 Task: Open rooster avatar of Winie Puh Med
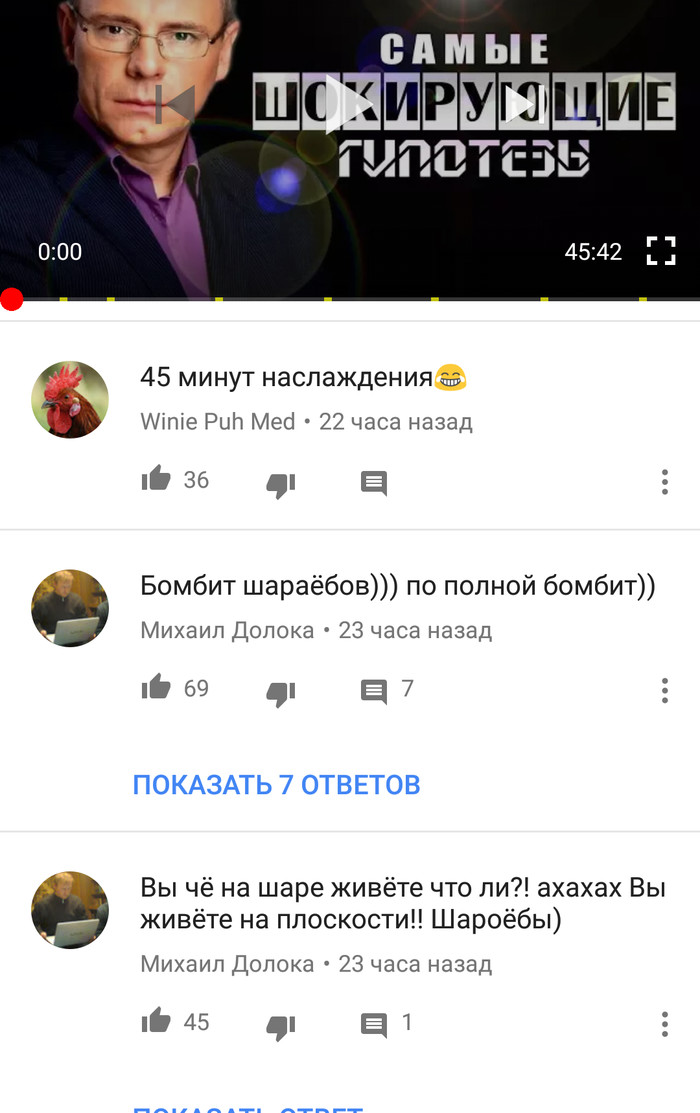point(70,400)
